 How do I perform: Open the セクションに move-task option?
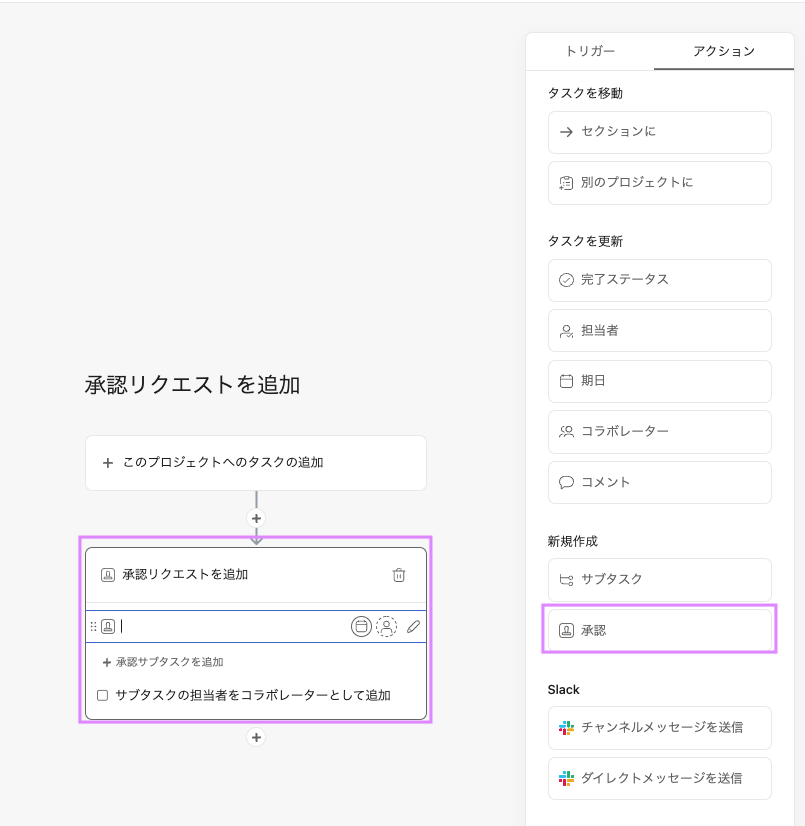[659, 133]
